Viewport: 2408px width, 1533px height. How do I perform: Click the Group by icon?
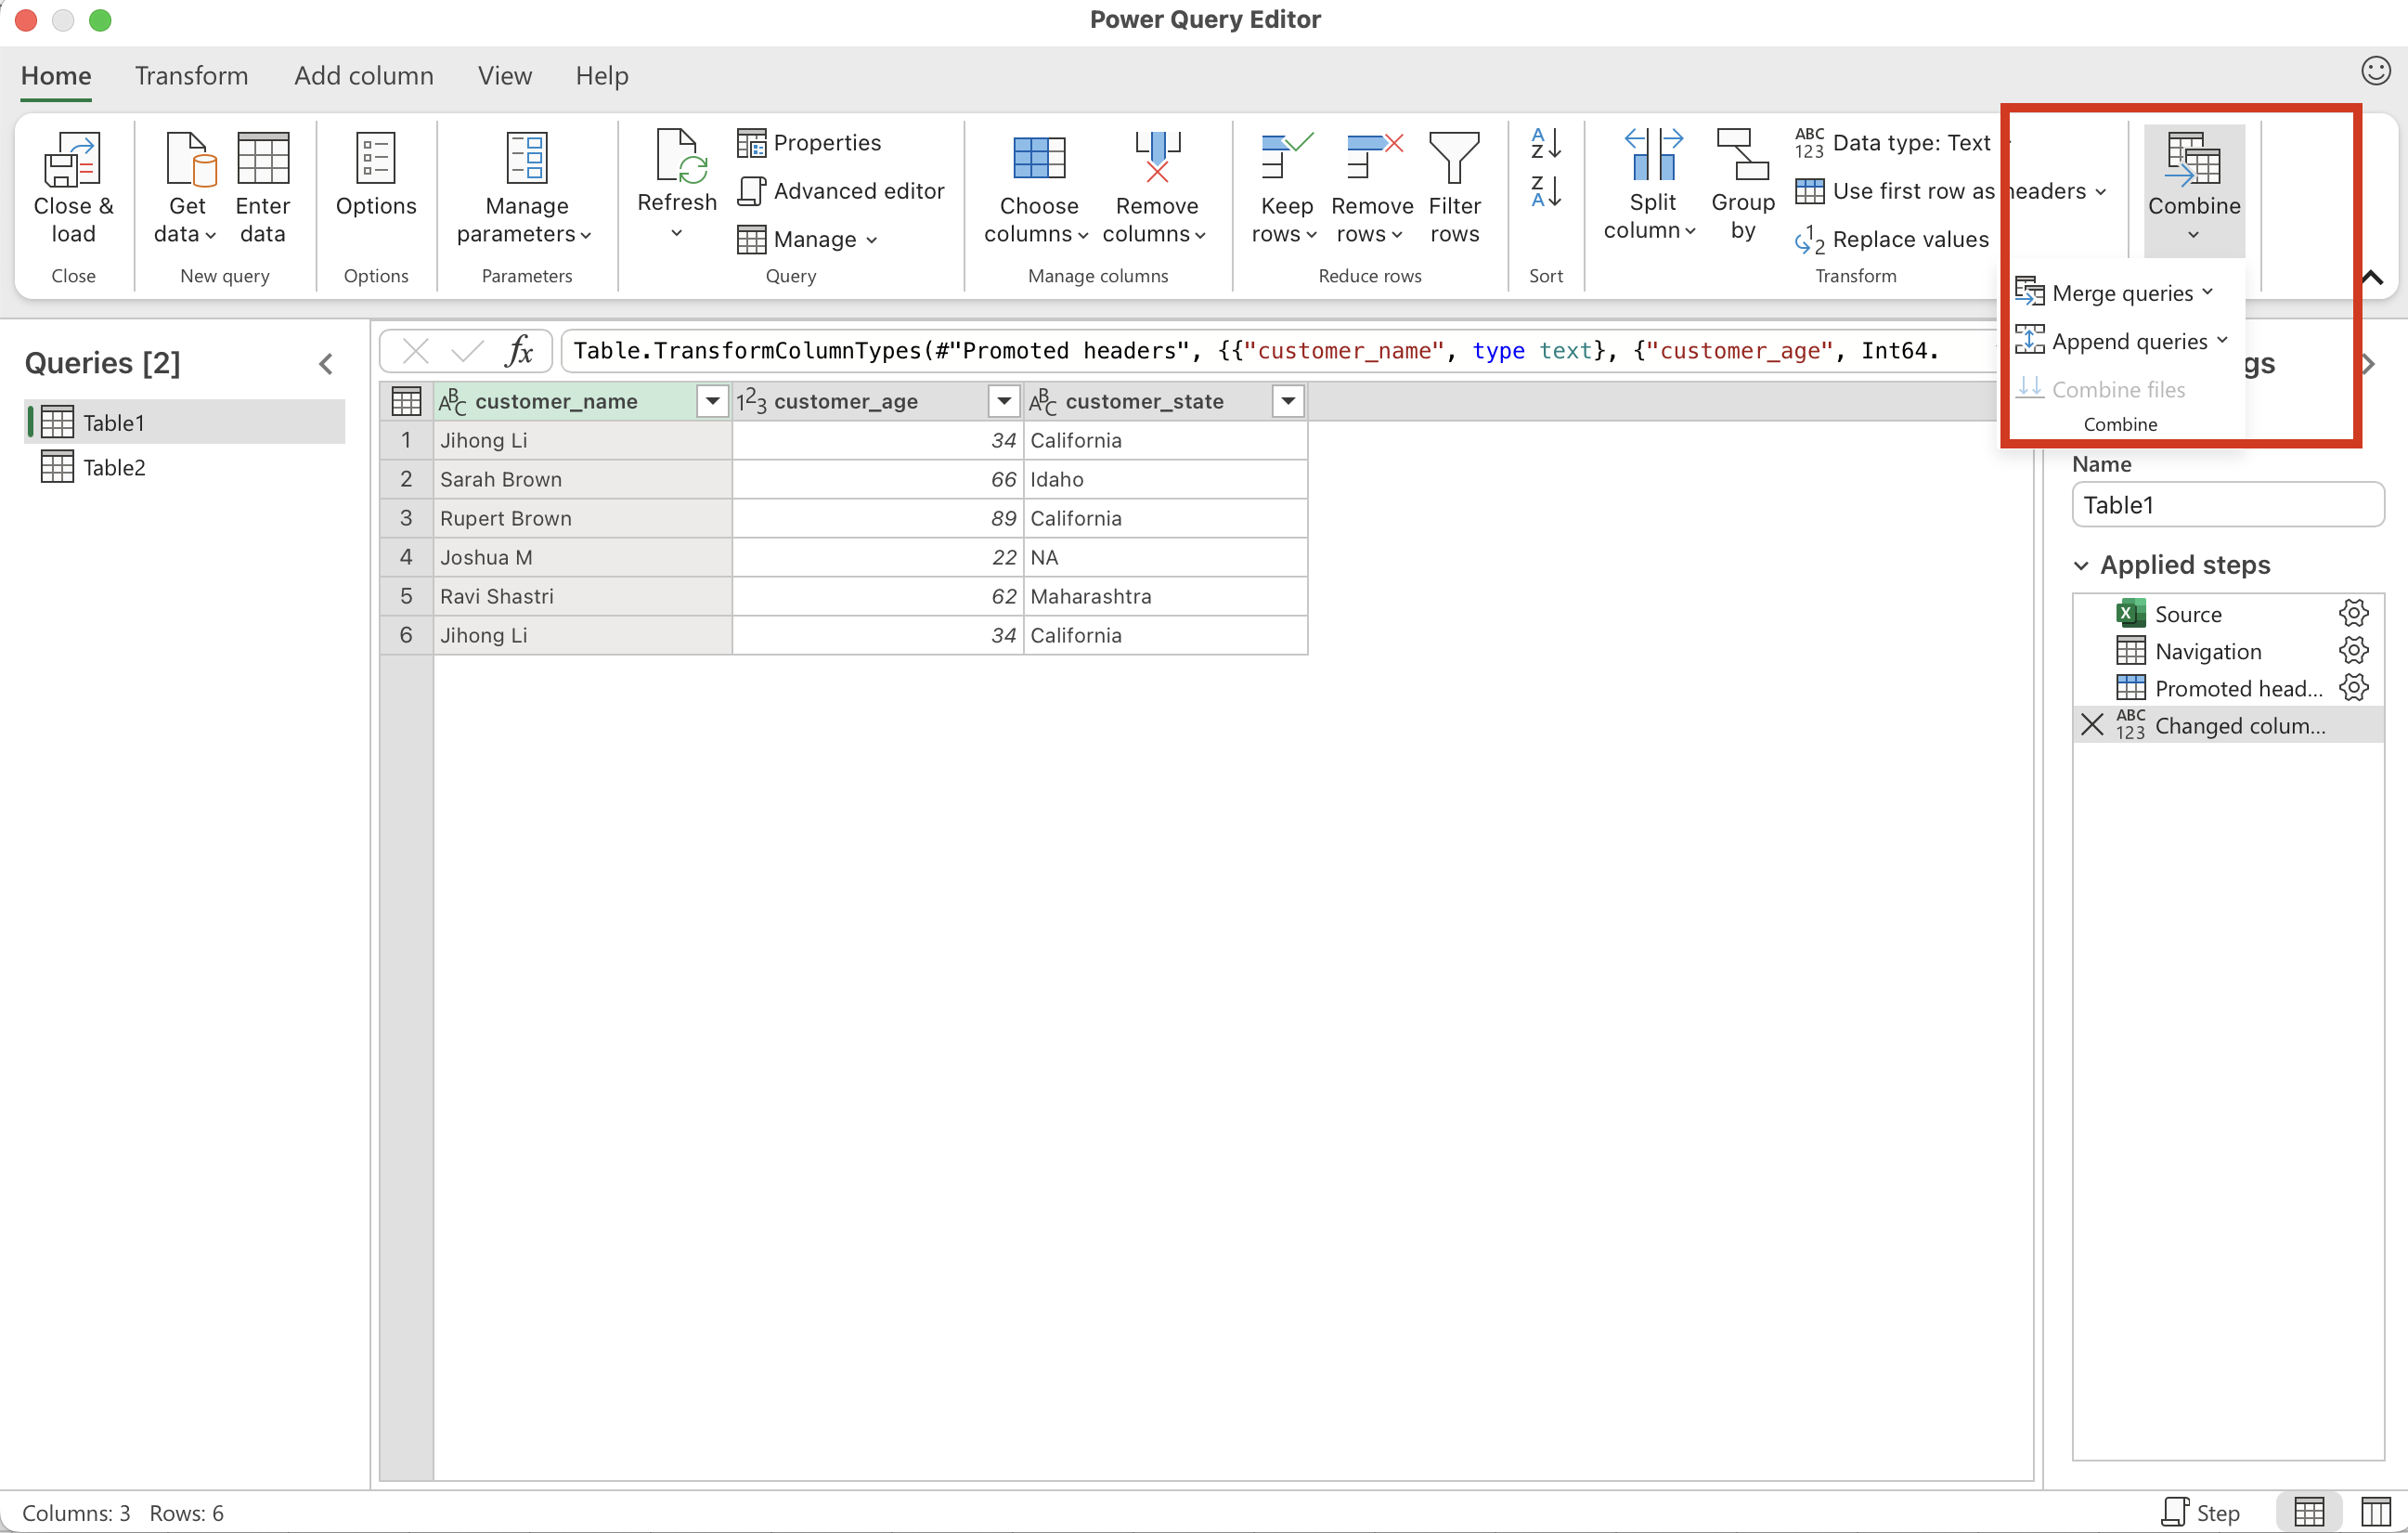[1742, 158]
